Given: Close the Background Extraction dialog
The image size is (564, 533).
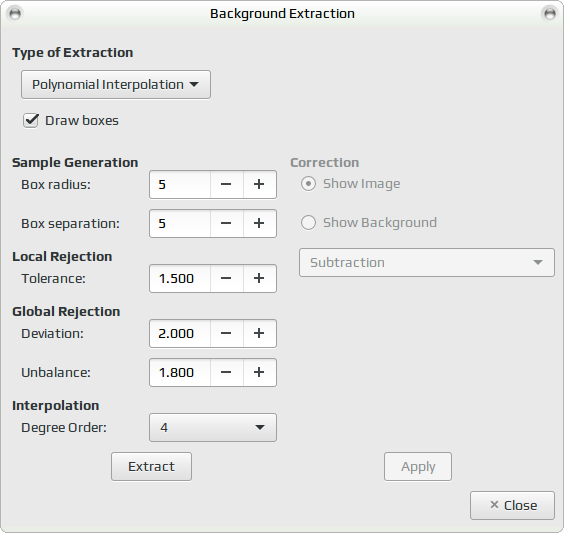Looking at the screenshot, I should (512, 505).
